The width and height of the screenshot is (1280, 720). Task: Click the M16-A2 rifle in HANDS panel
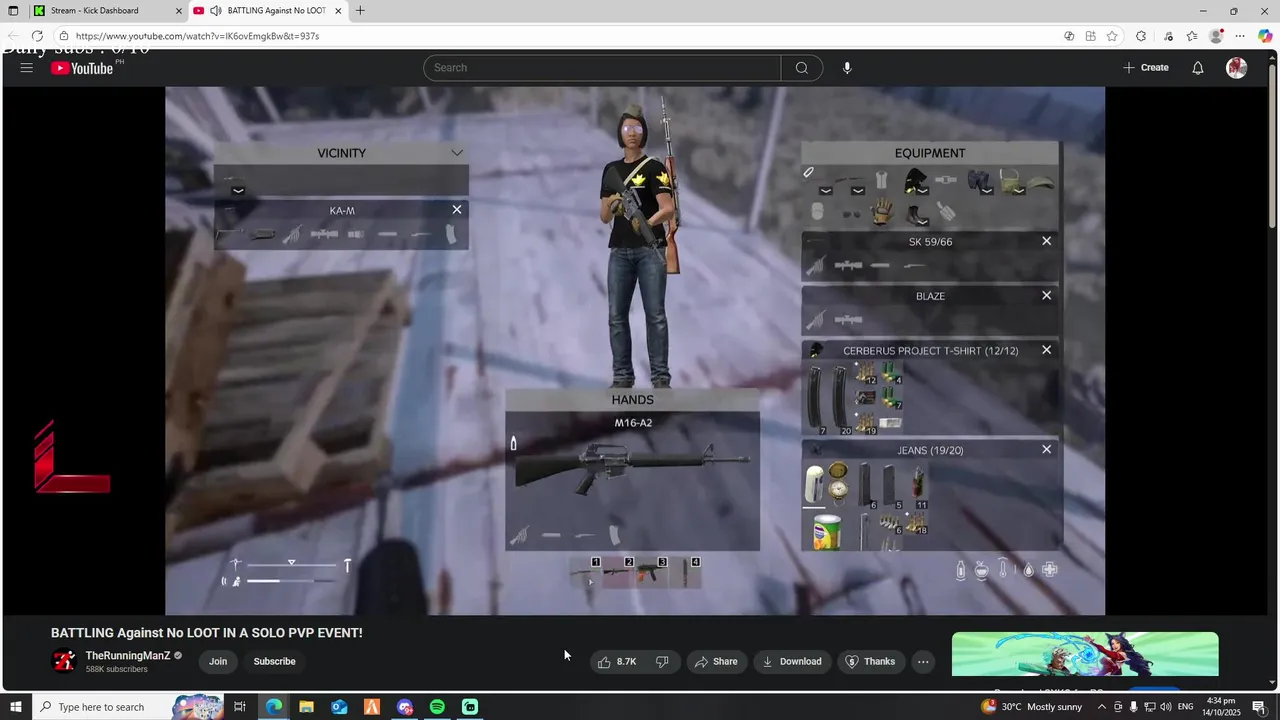click(632, 470)
